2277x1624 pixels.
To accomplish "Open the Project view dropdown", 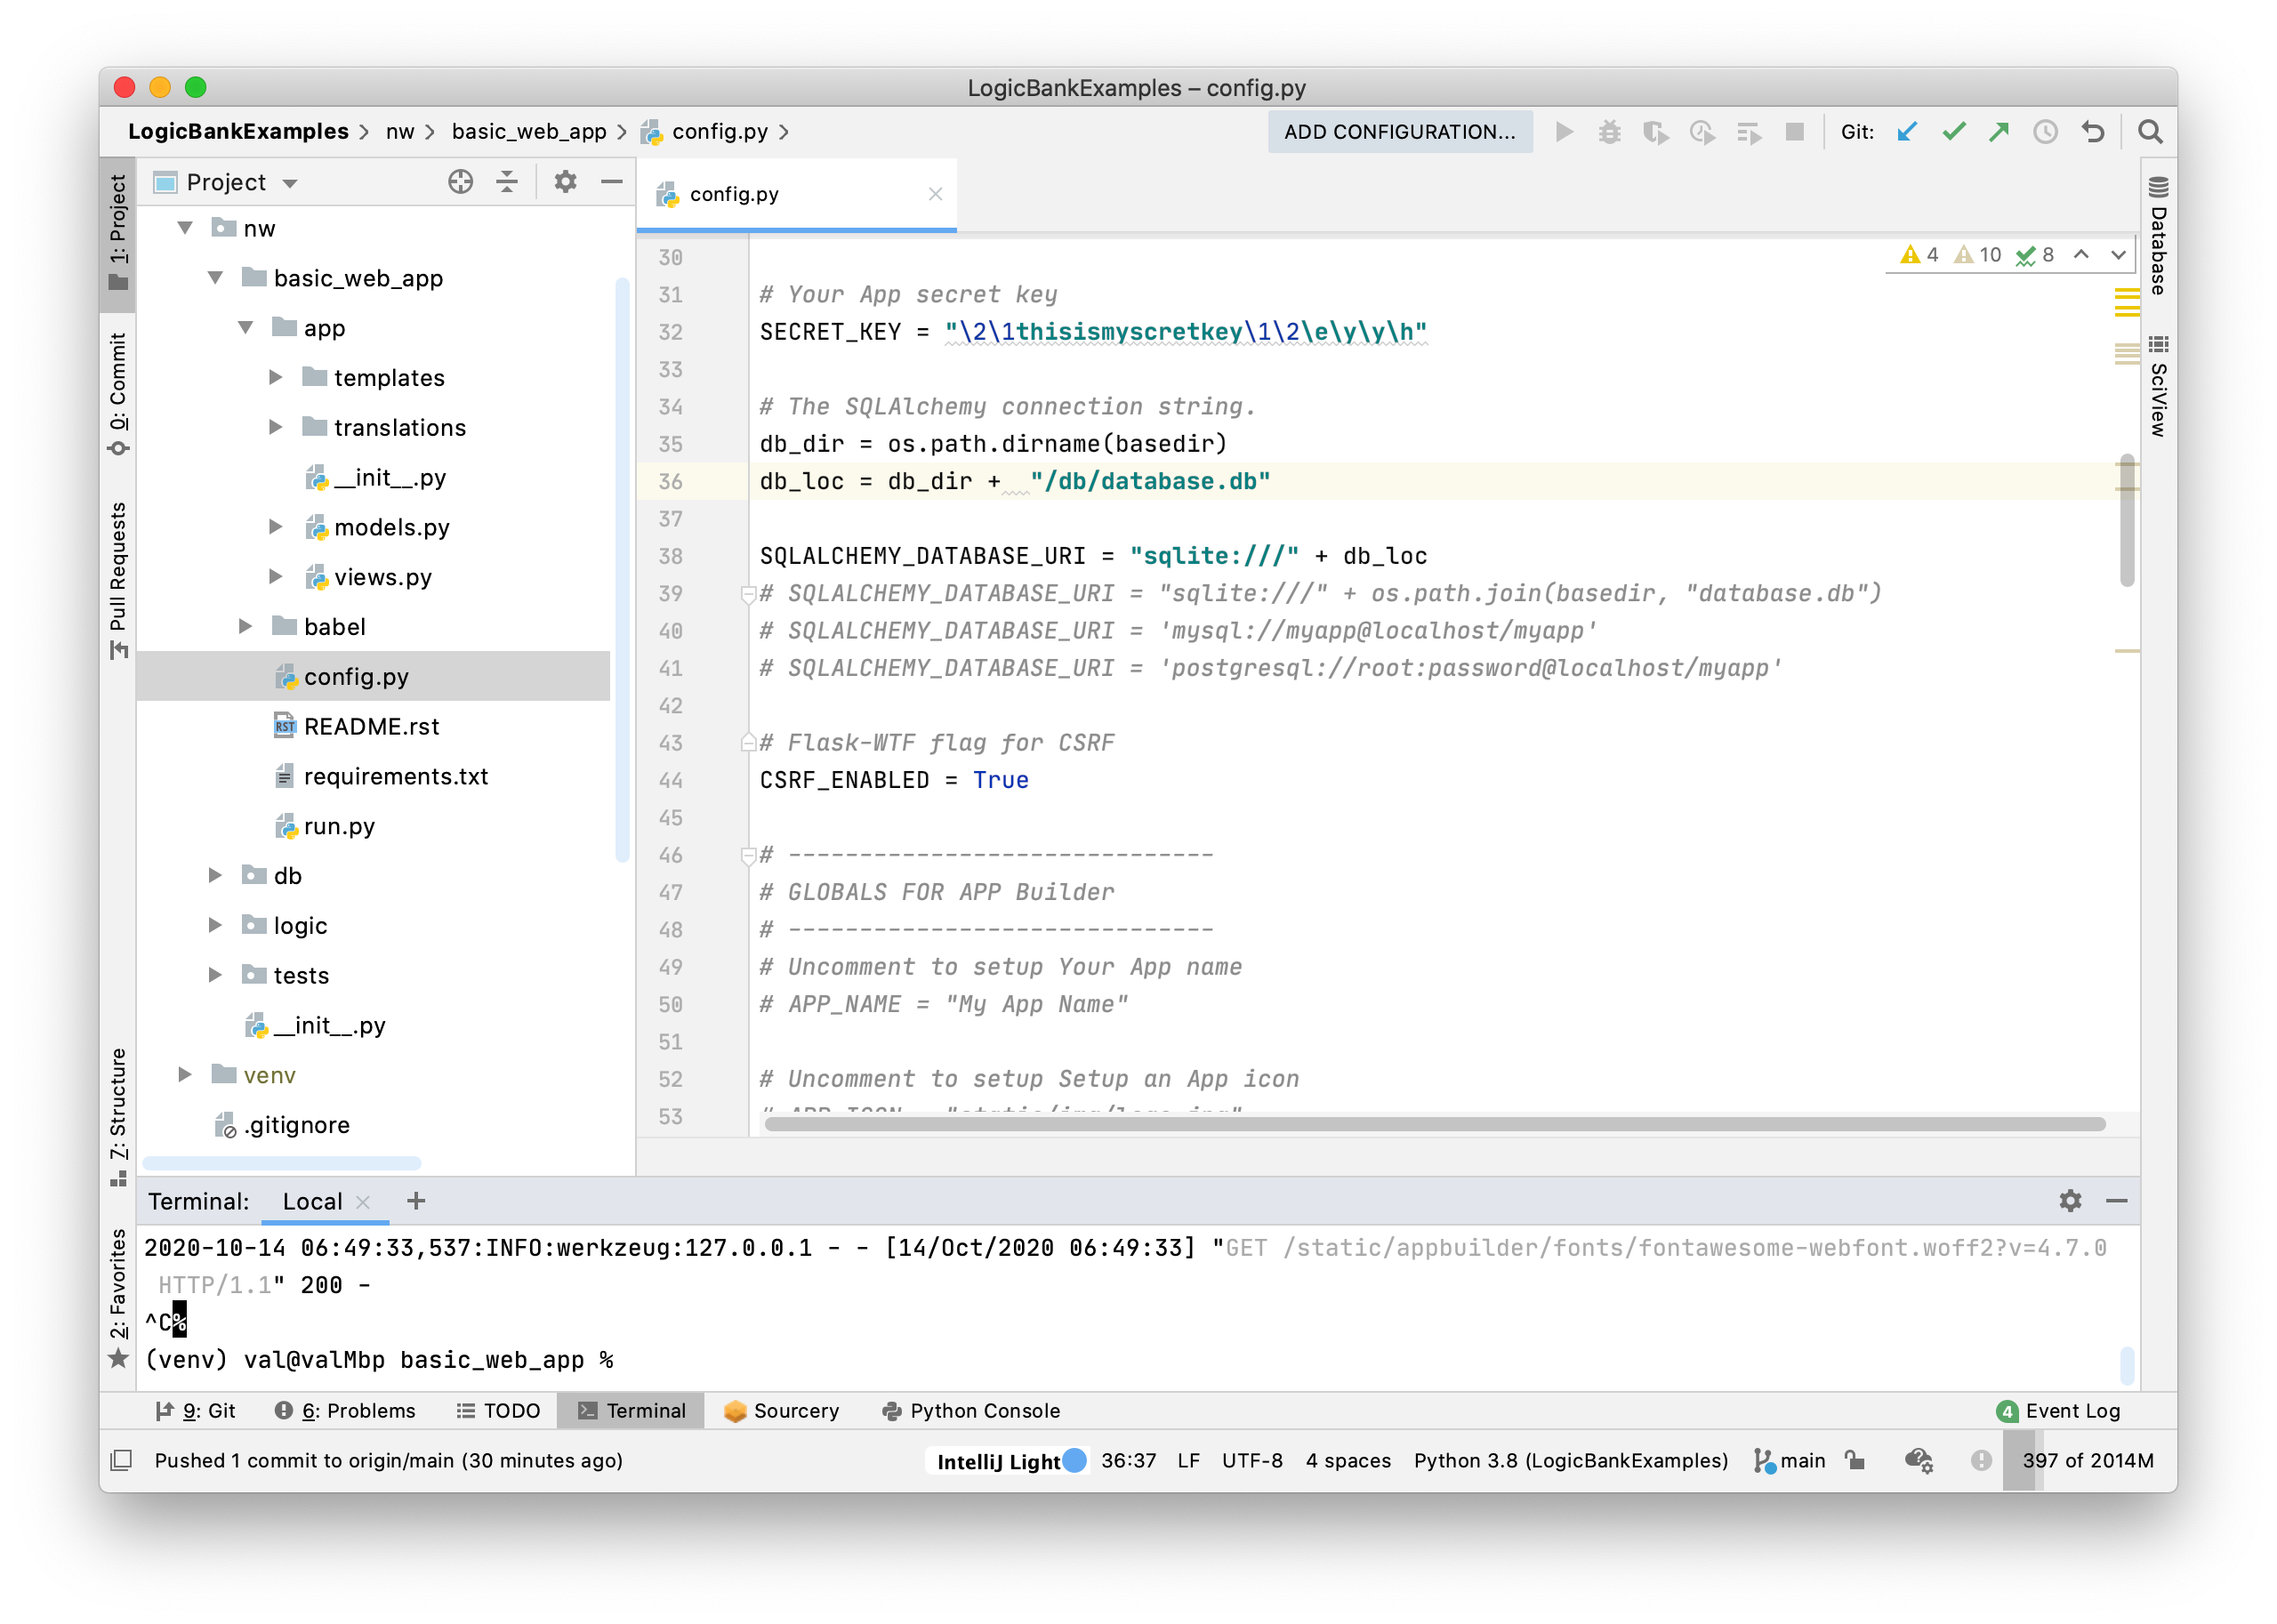I will (290, 183).
